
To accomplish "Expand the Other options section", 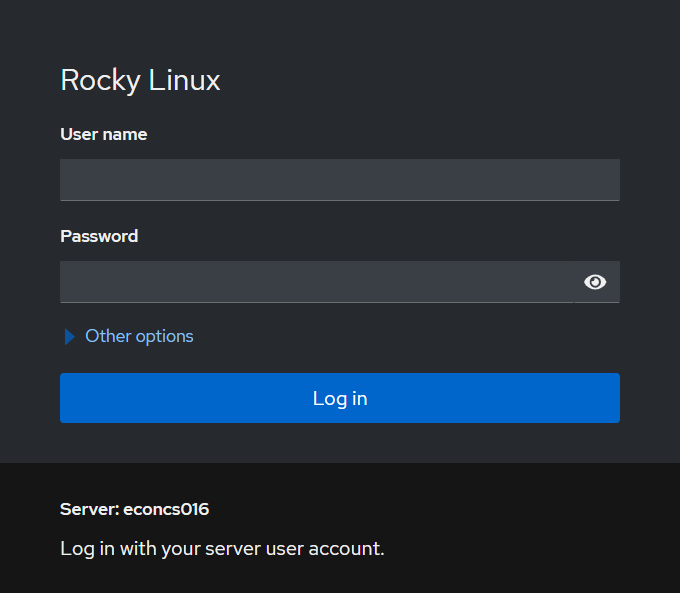I will (129, 336).
